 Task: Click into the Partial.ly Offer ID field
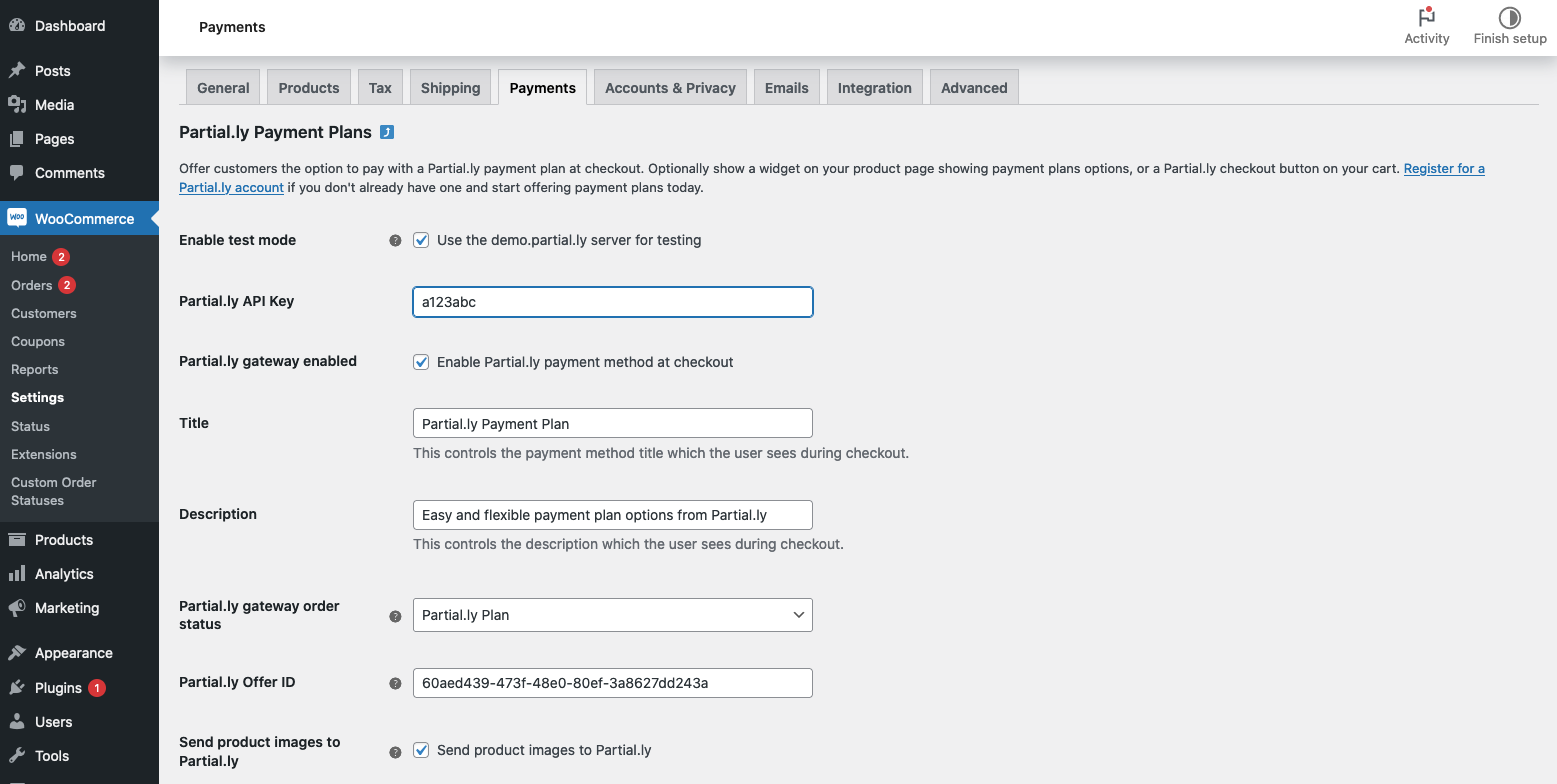(613, 683)
